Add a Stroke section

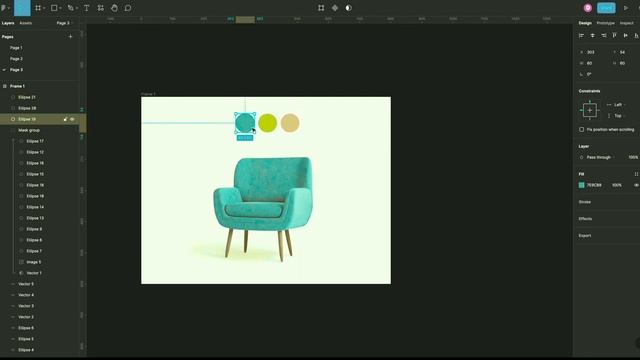pyautogui.click(x=584, y=202)
